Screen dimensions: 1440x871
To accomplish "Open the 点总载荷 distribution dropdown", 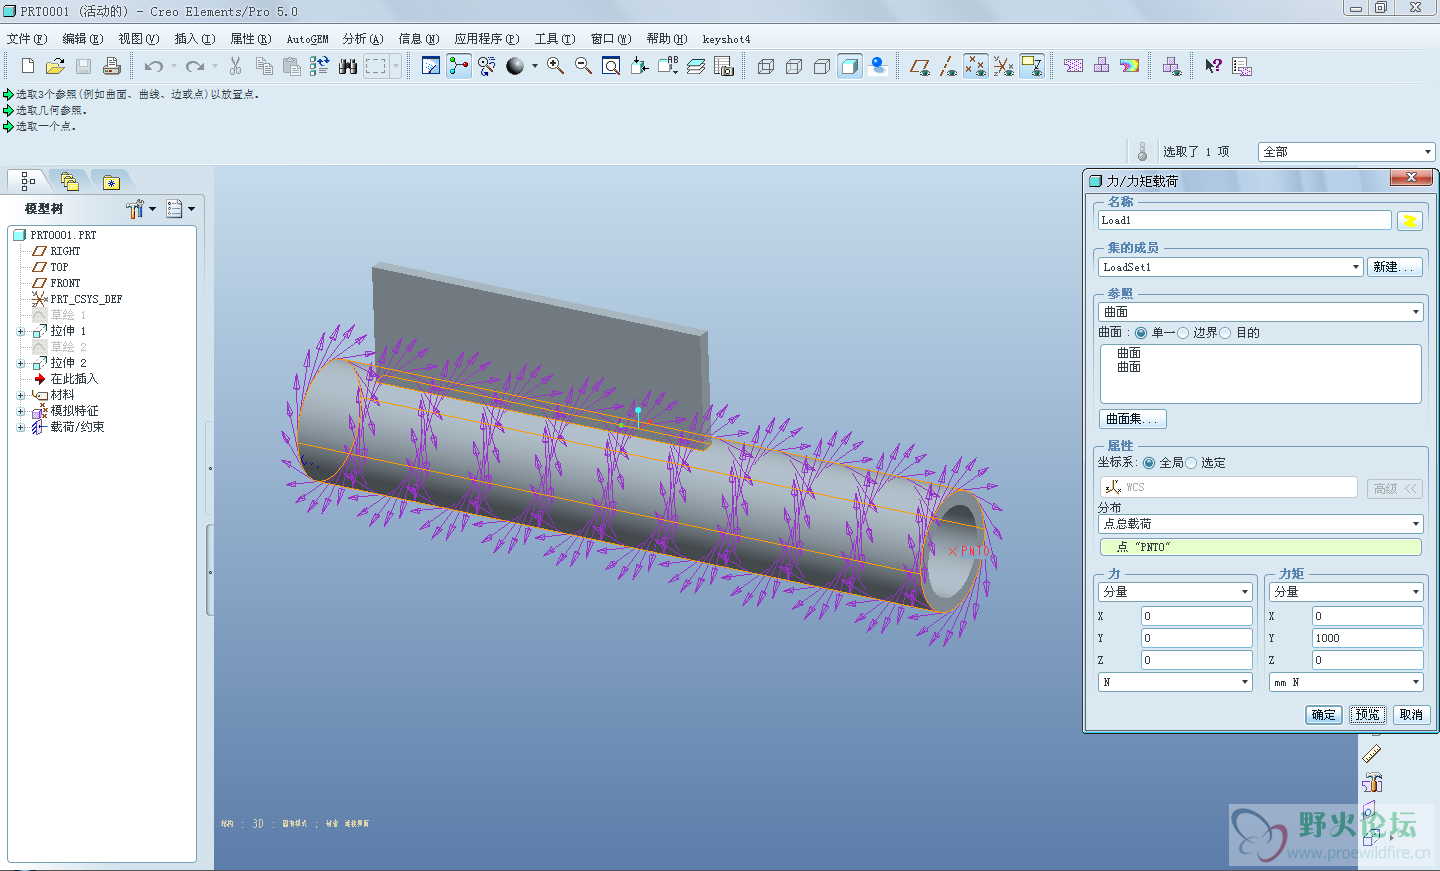I will [1415, 524].
